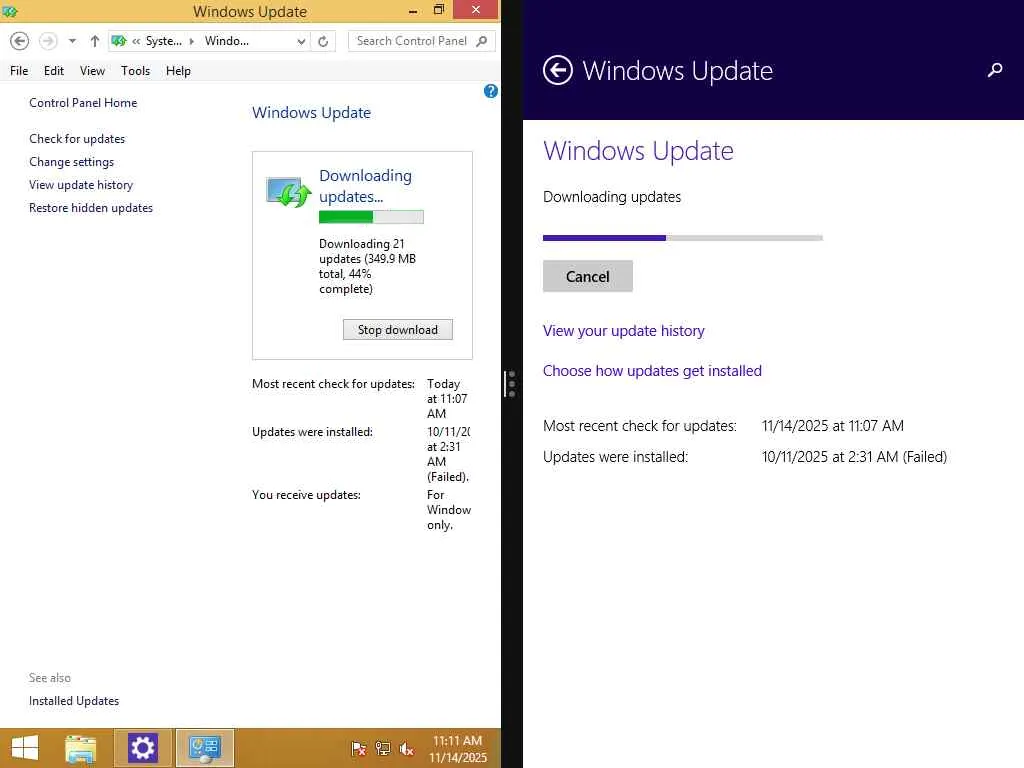This screenshot has width=1024, height=768.
Task: Expand address bar history dropdown
Action: click(x=301, y=41)
